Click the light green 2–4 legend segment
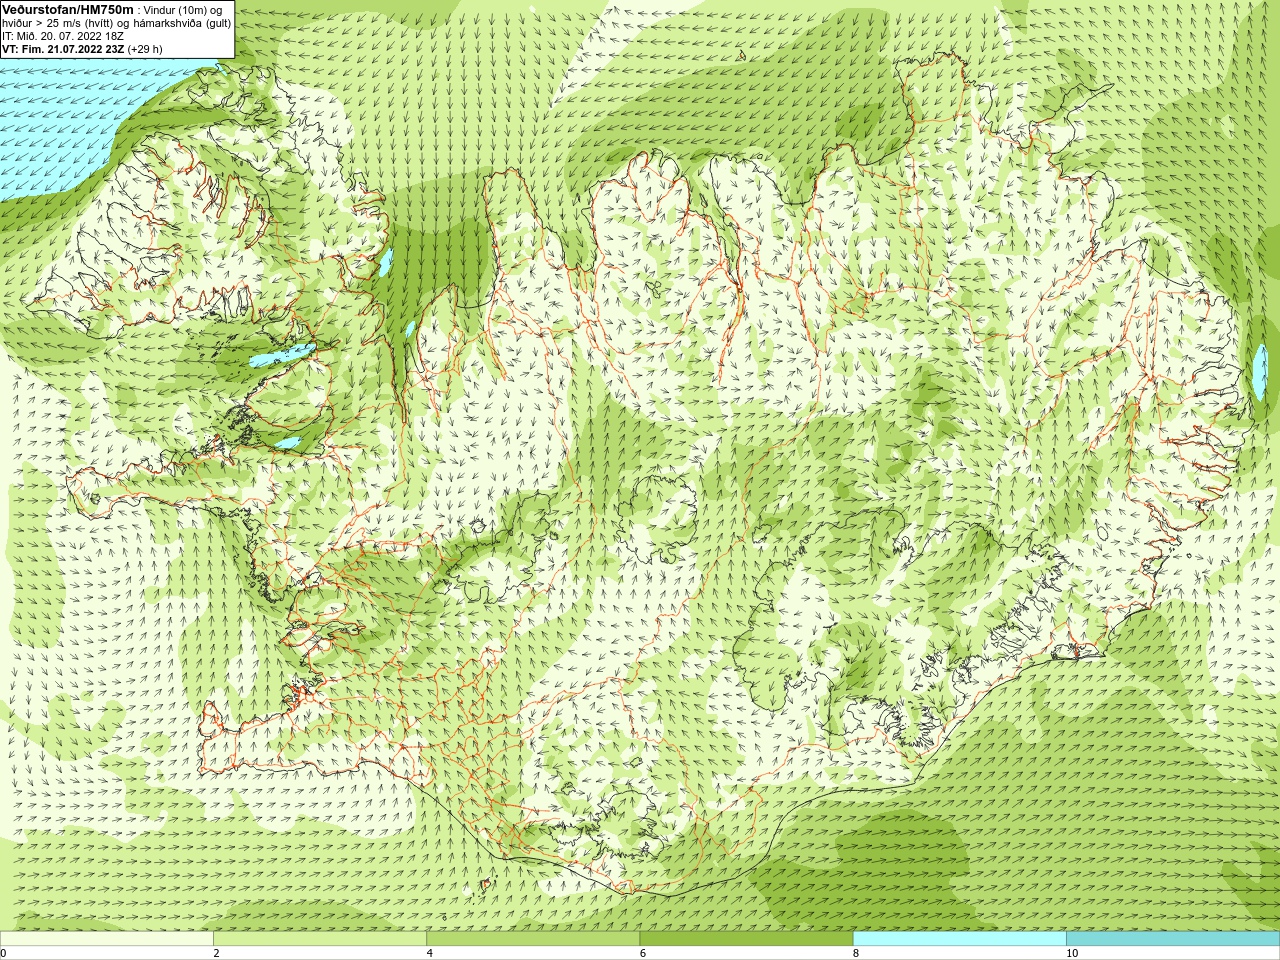This screenshot has height=960, width=1280. pyautogui.click(x=320, y=939)
